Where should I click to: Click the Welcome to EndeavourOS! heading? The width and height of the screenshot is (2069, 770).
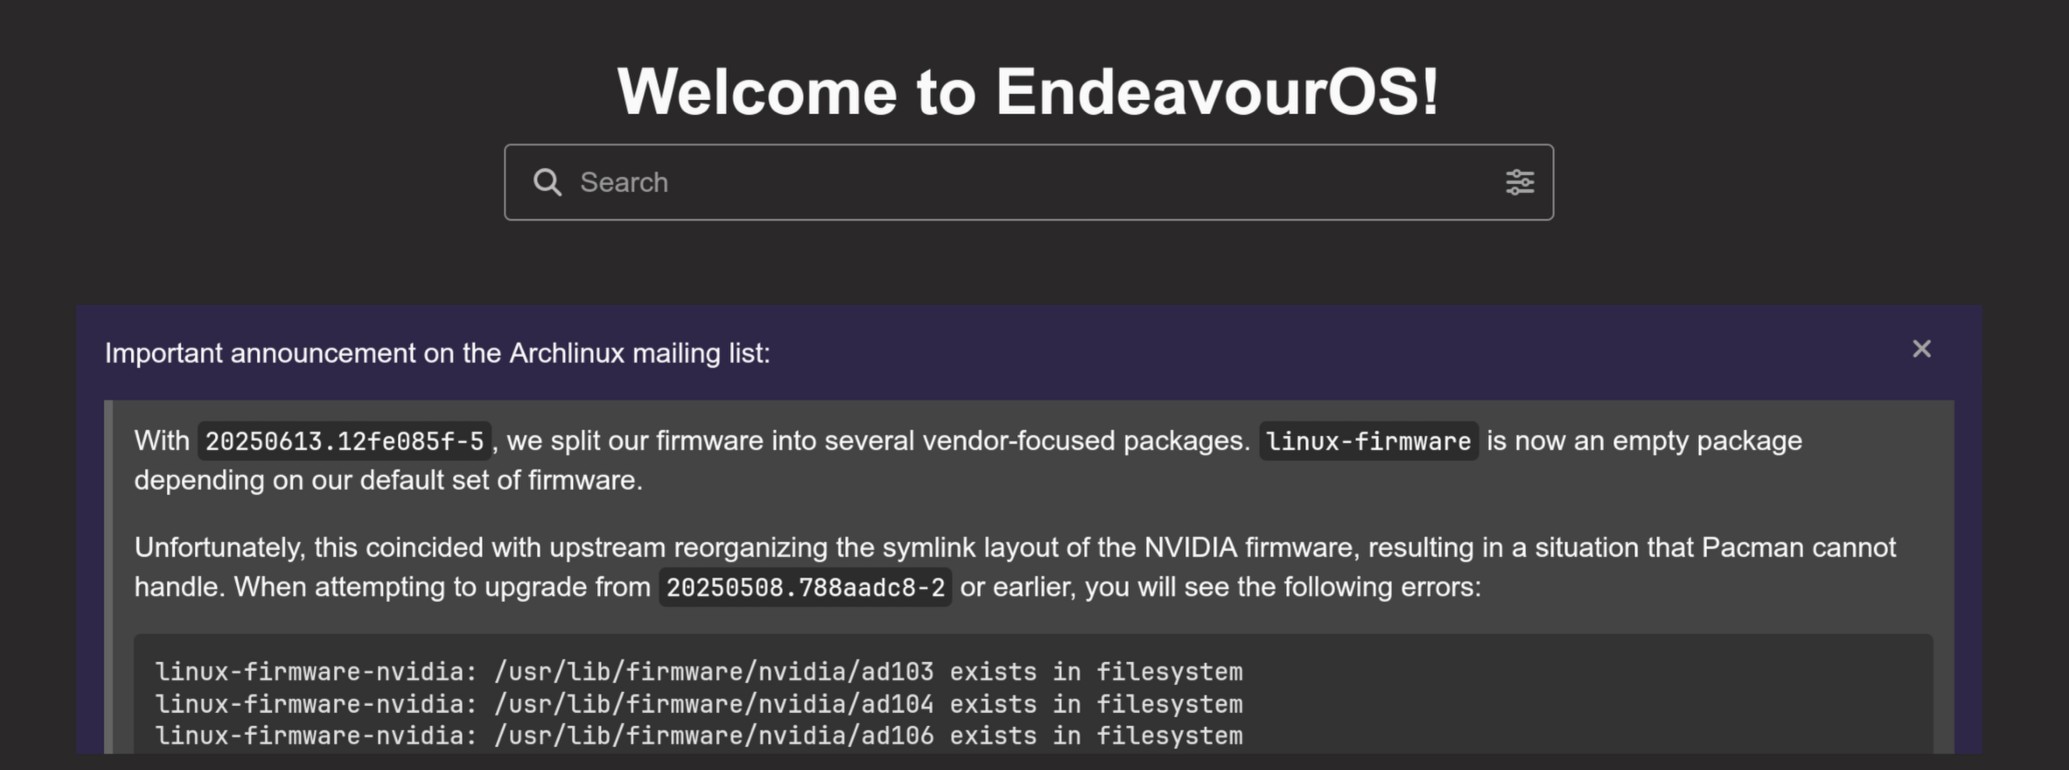1028,92
